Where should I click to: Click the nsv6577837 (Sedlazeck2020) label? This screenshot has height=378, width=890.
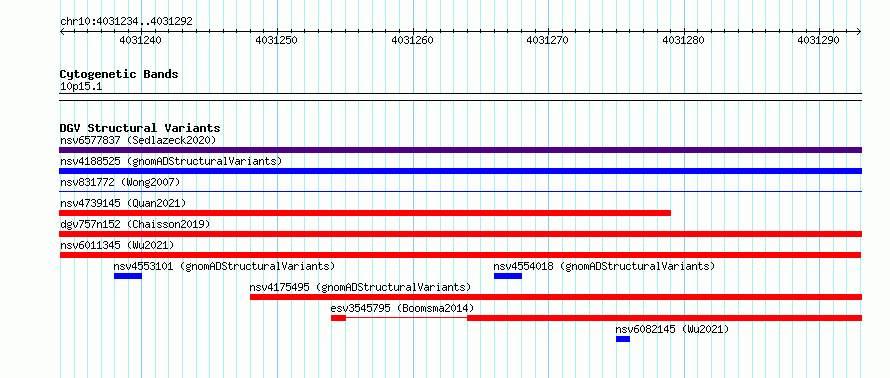coord(138,140)
